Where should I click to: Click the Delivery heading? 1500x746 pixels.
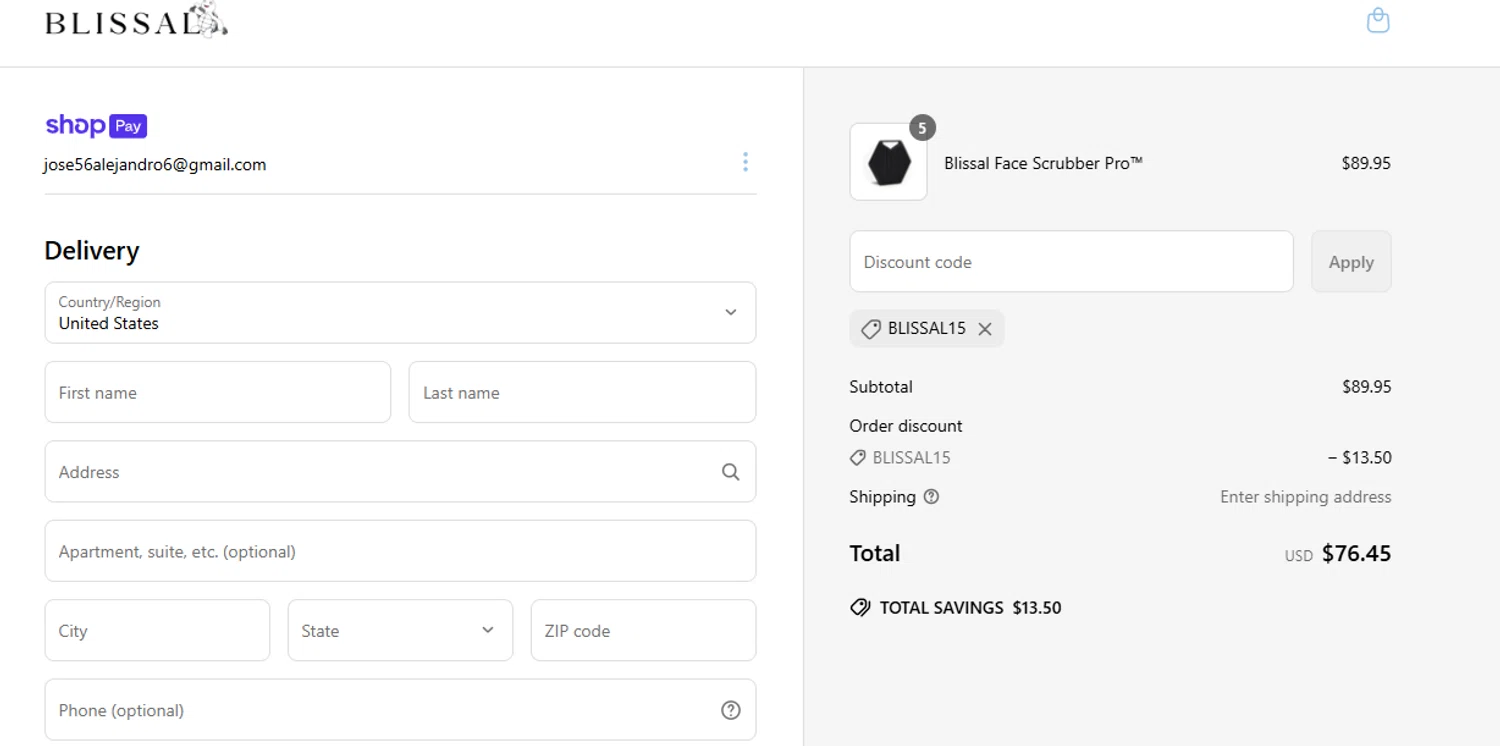[92, 250]
